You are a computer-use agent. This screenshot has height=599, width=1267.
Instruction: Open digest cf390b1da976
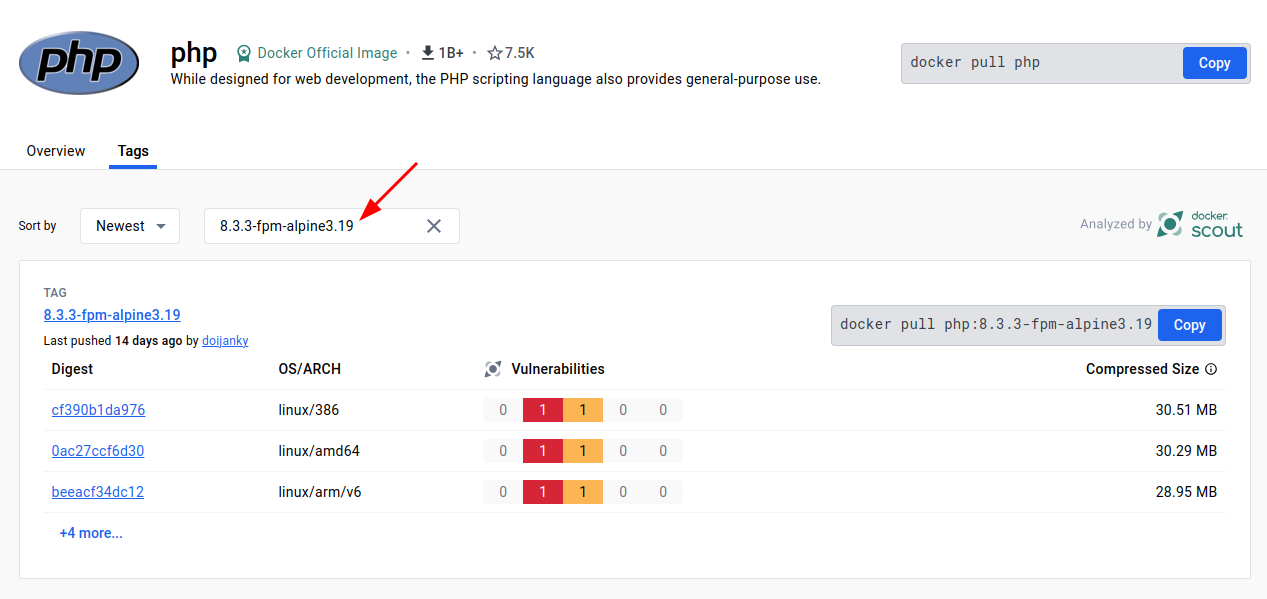pyautogui.click(x=98, y=410)
